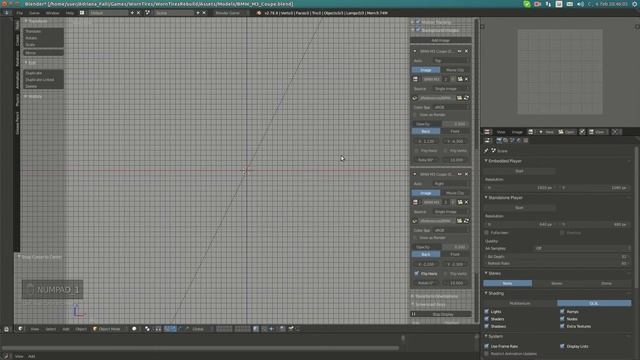Enable View as Render for Top-axis image

[416, 115]
